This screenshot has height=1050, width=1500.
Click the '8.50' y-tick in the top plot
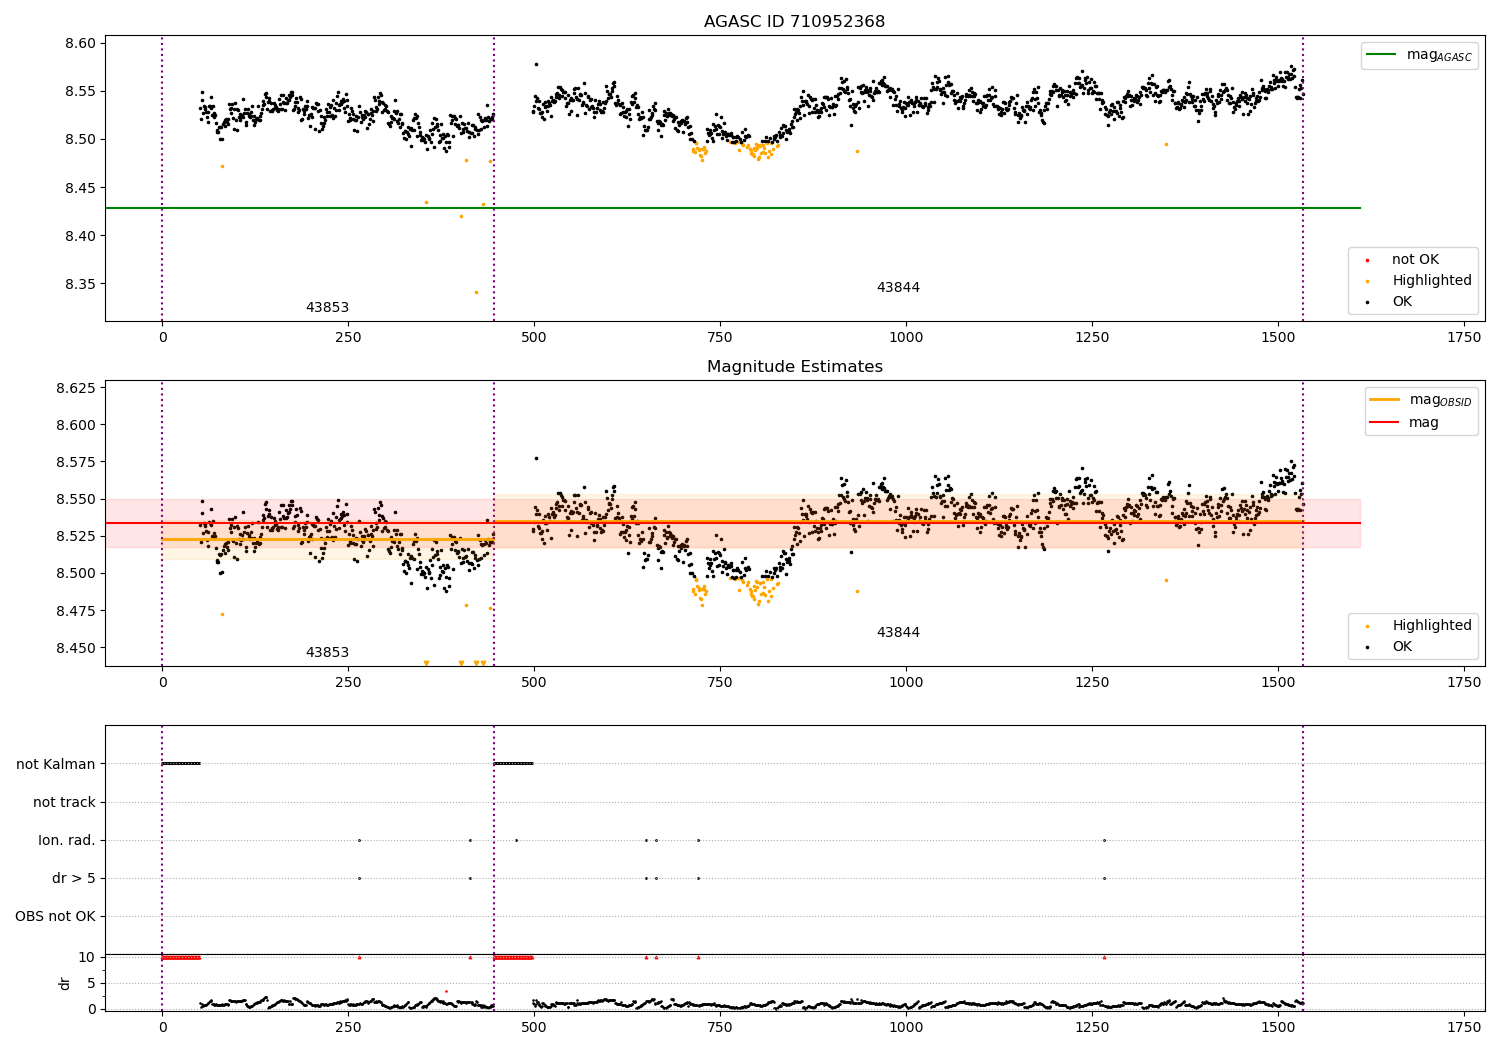click(81, 140)
